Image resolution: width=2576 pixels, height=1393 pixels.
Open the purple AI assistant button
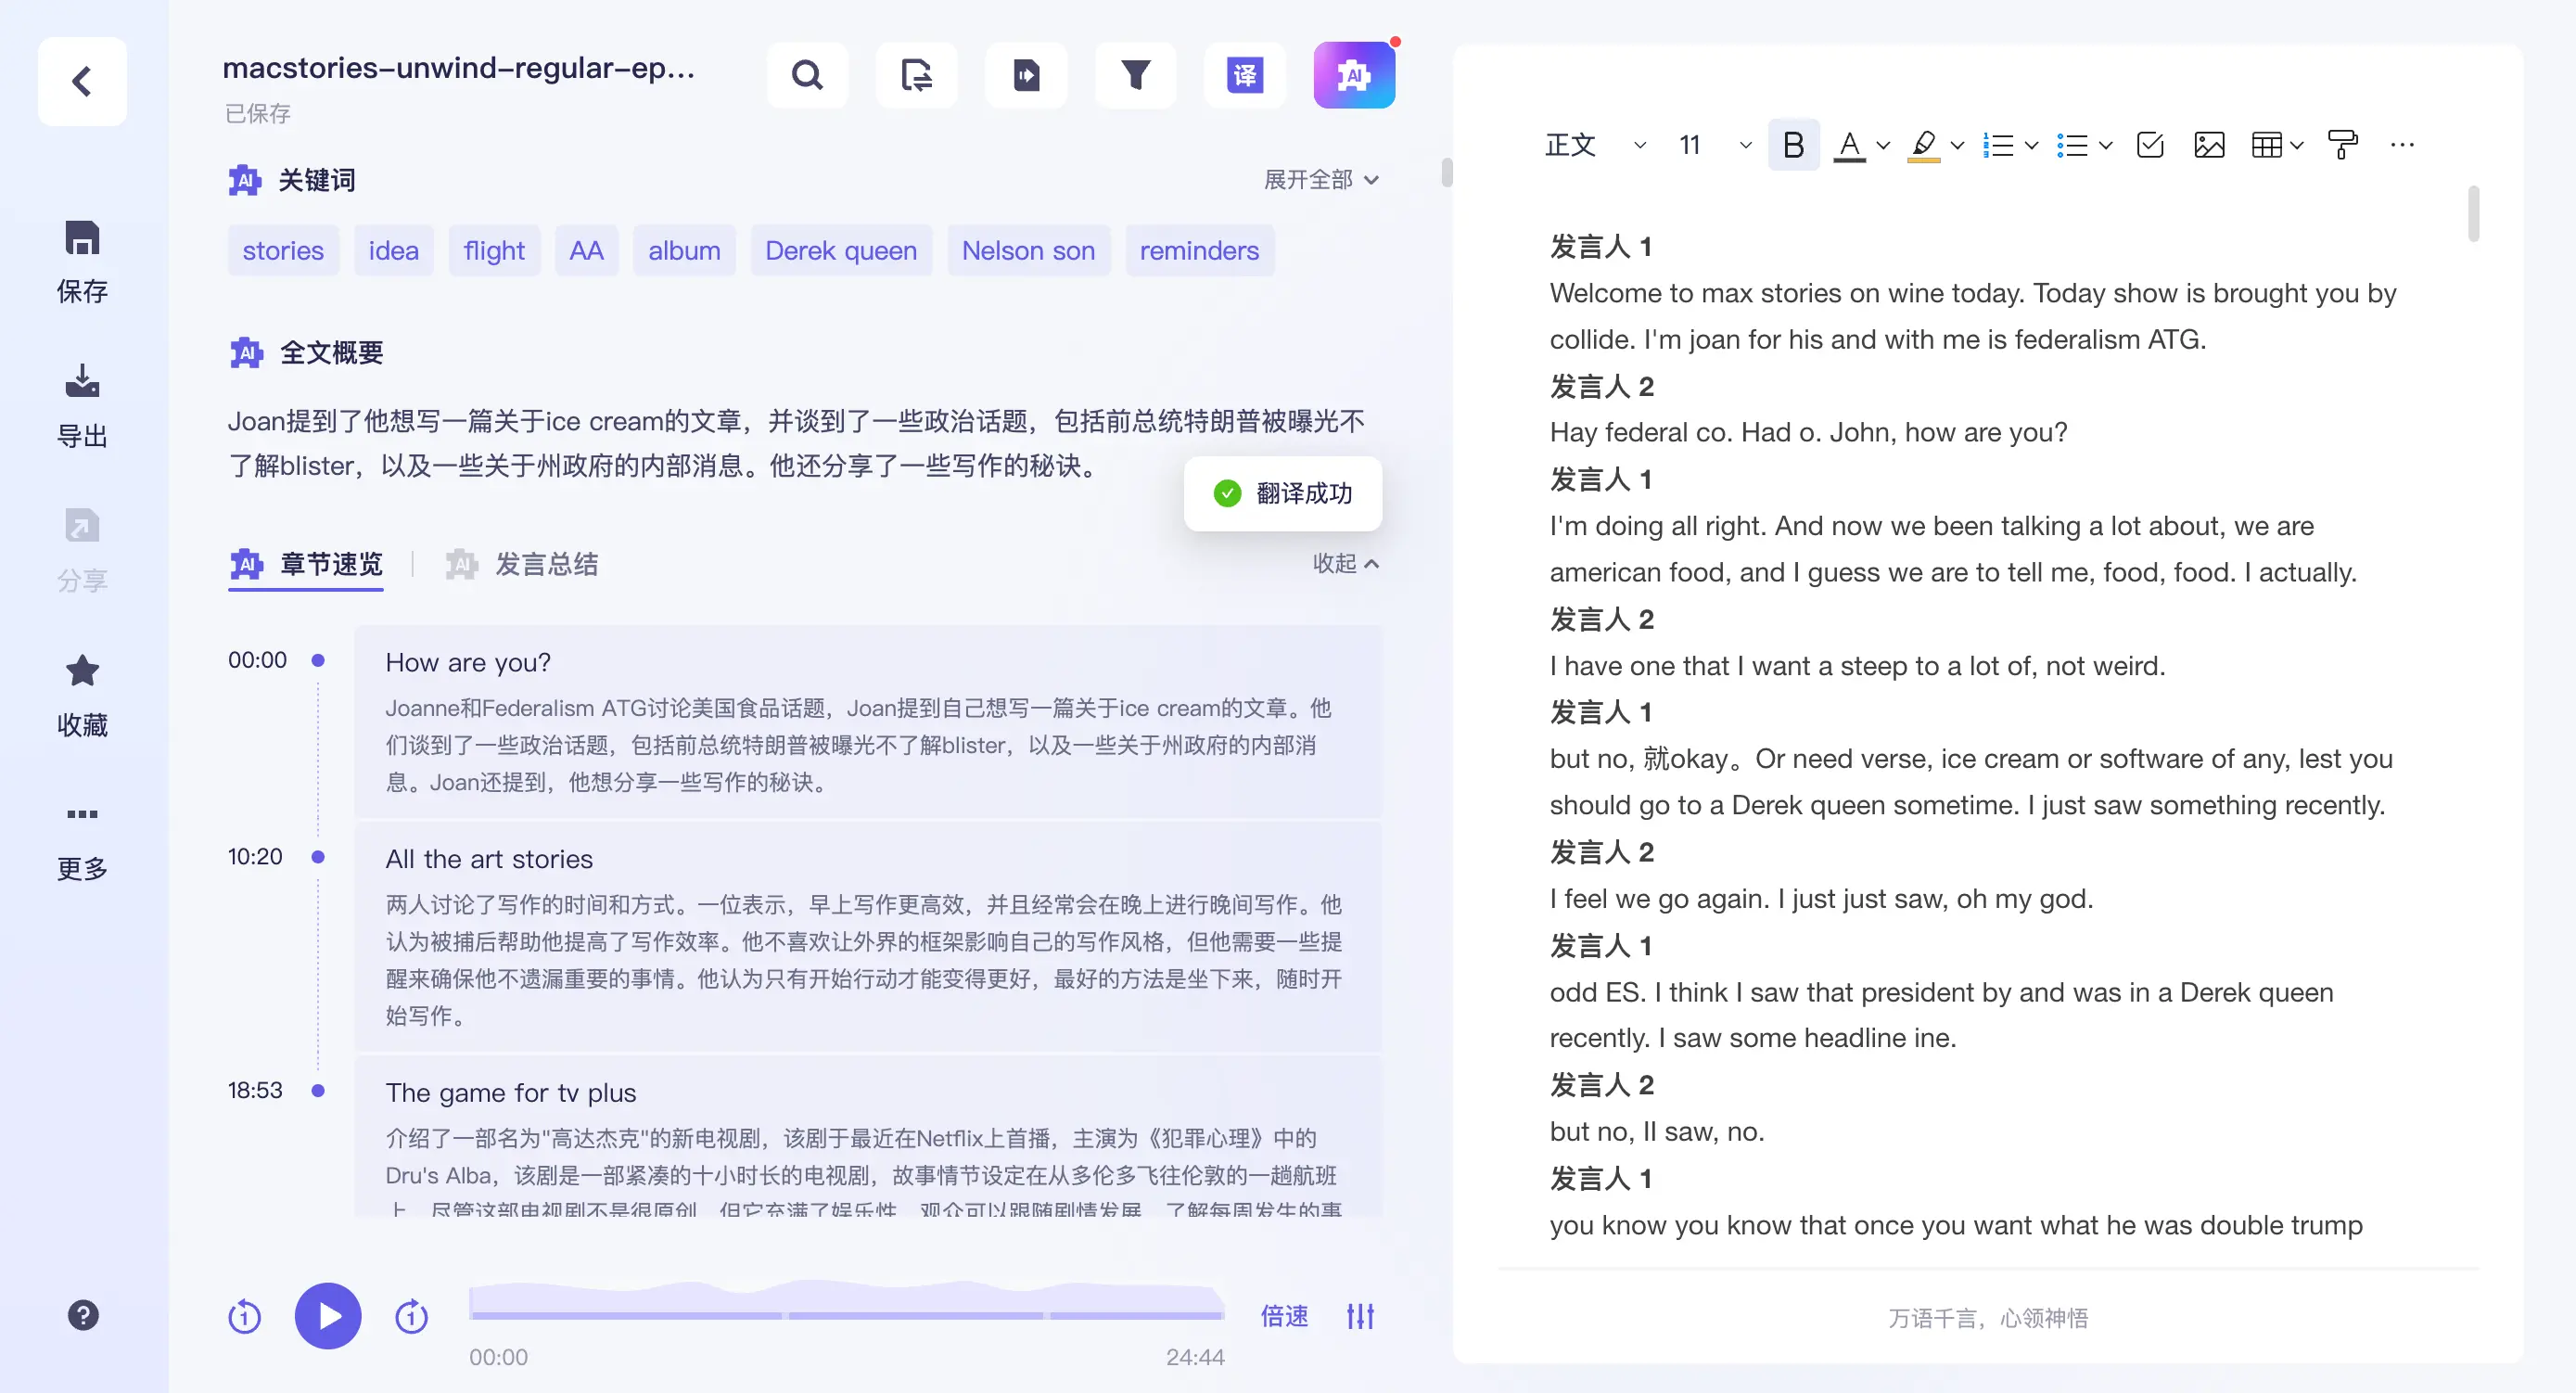click(1353, 75)
